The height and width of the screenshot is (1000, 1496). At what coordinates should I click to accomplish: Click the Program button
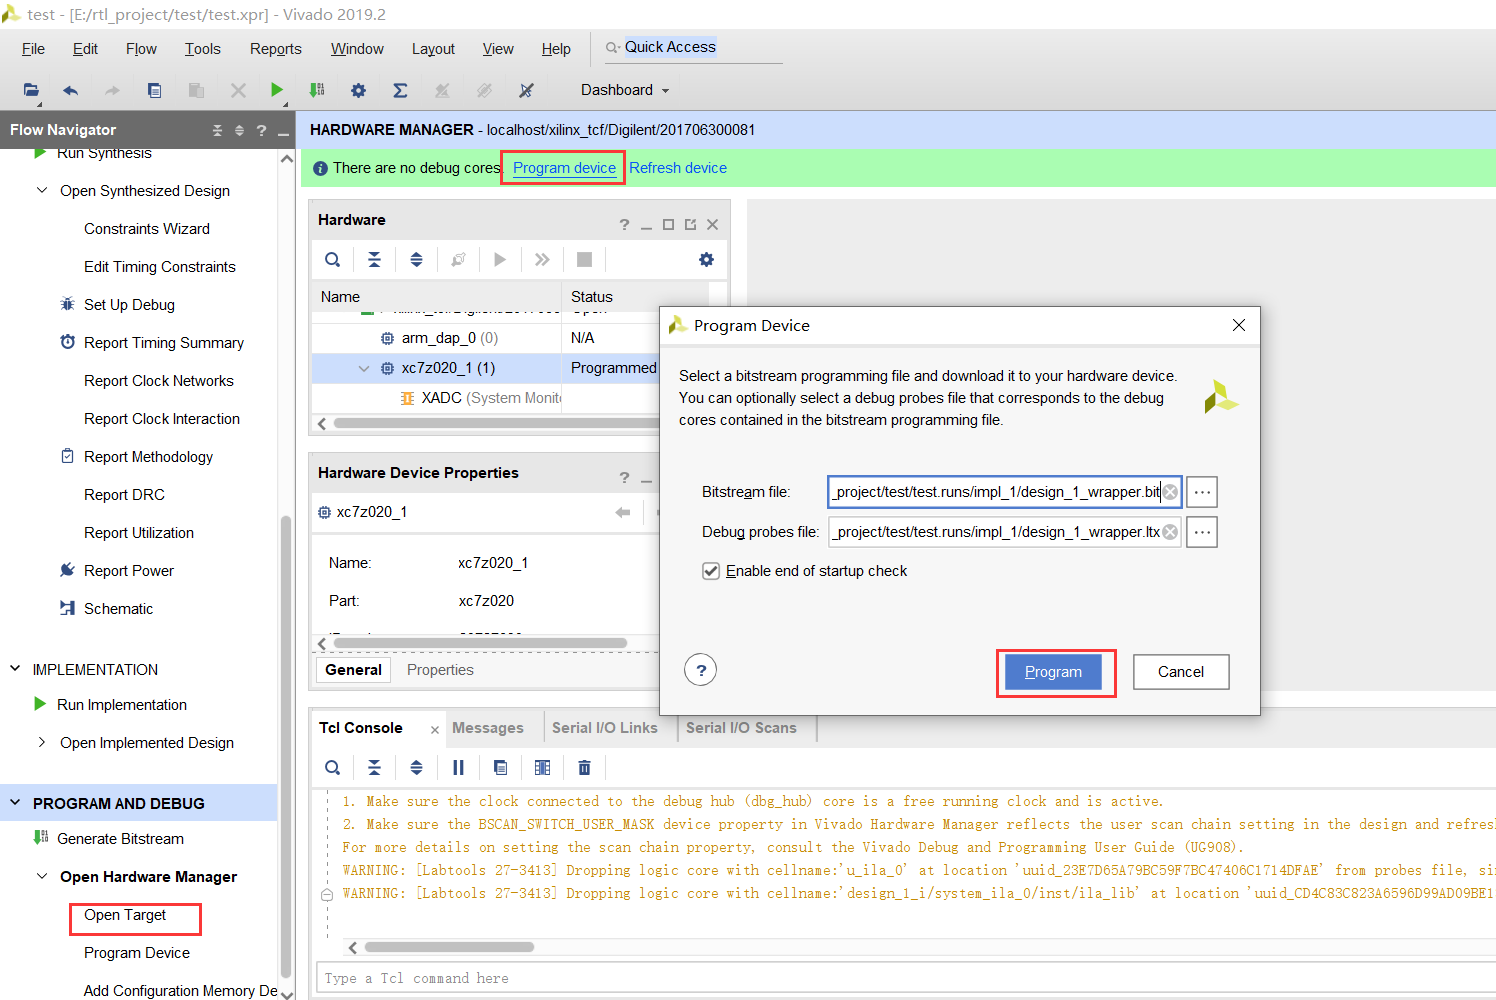coord(1053,672)
